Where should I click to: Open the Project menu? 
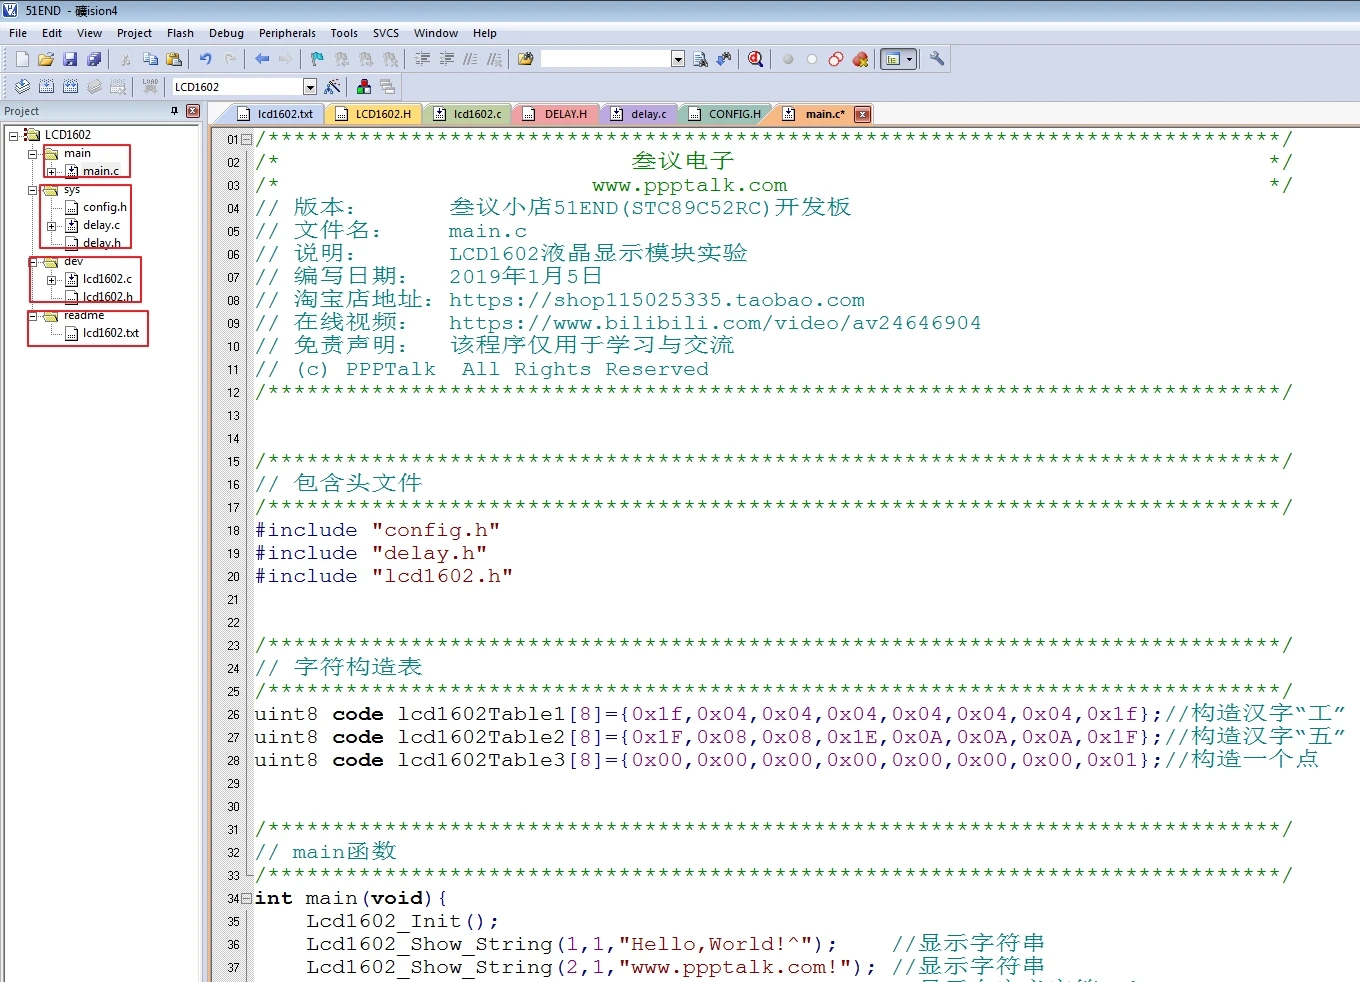134,33
